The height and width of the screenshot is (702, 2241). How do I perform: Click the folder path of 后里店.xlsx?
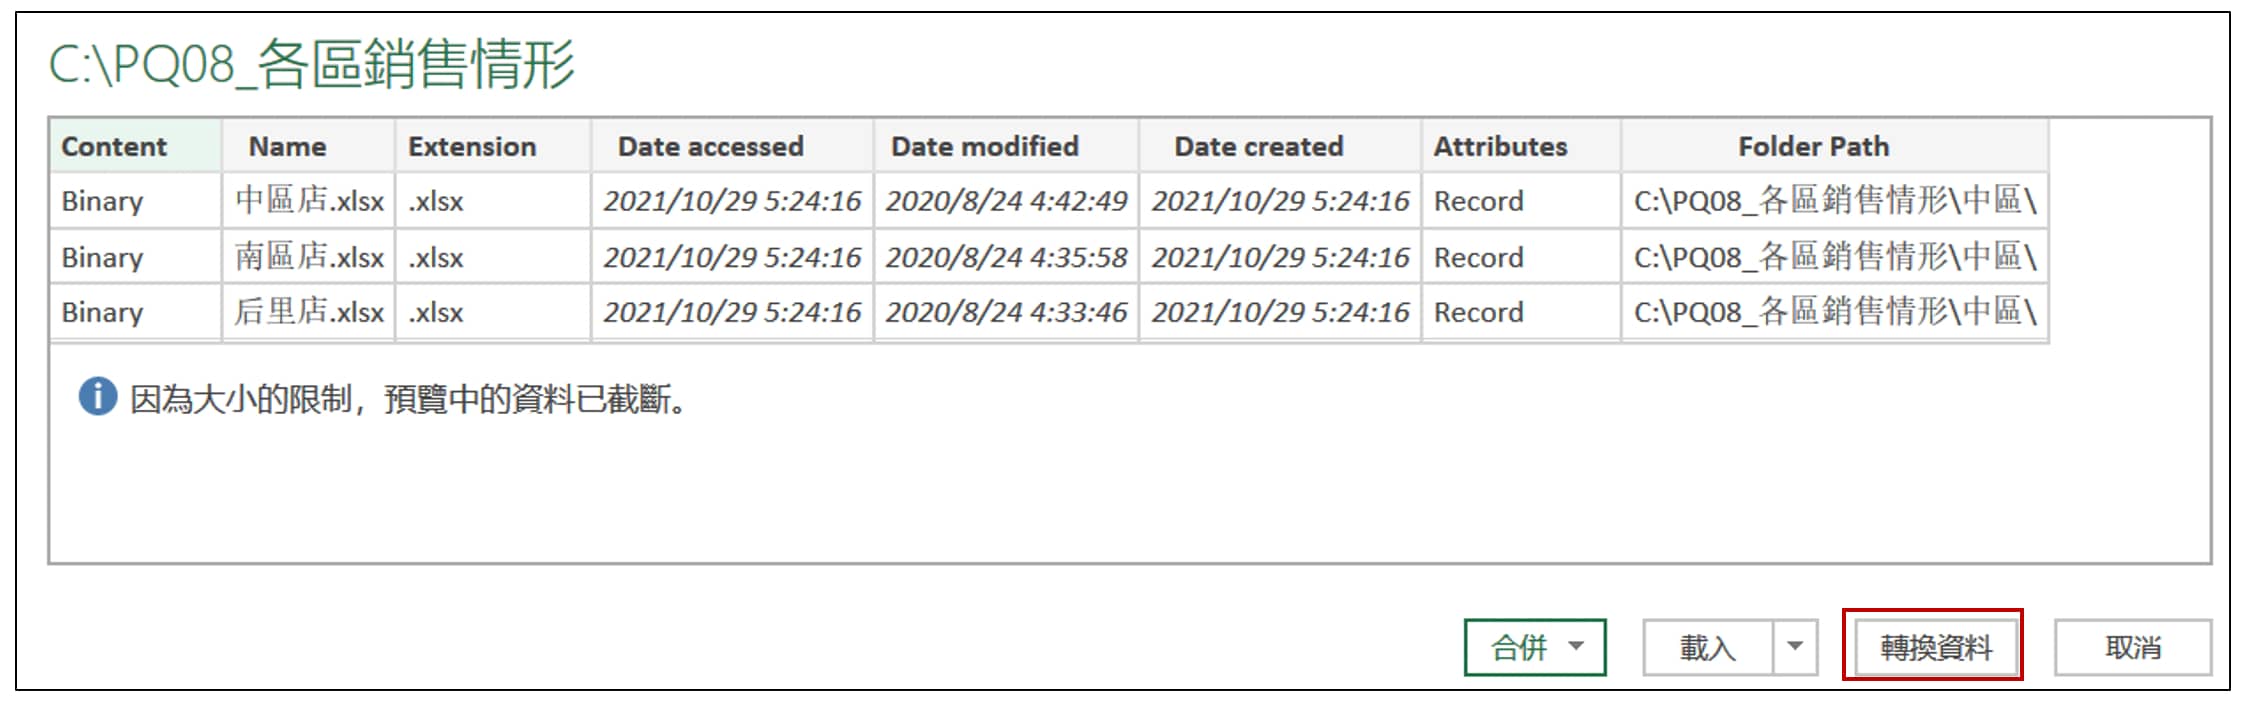point(1834,312)
